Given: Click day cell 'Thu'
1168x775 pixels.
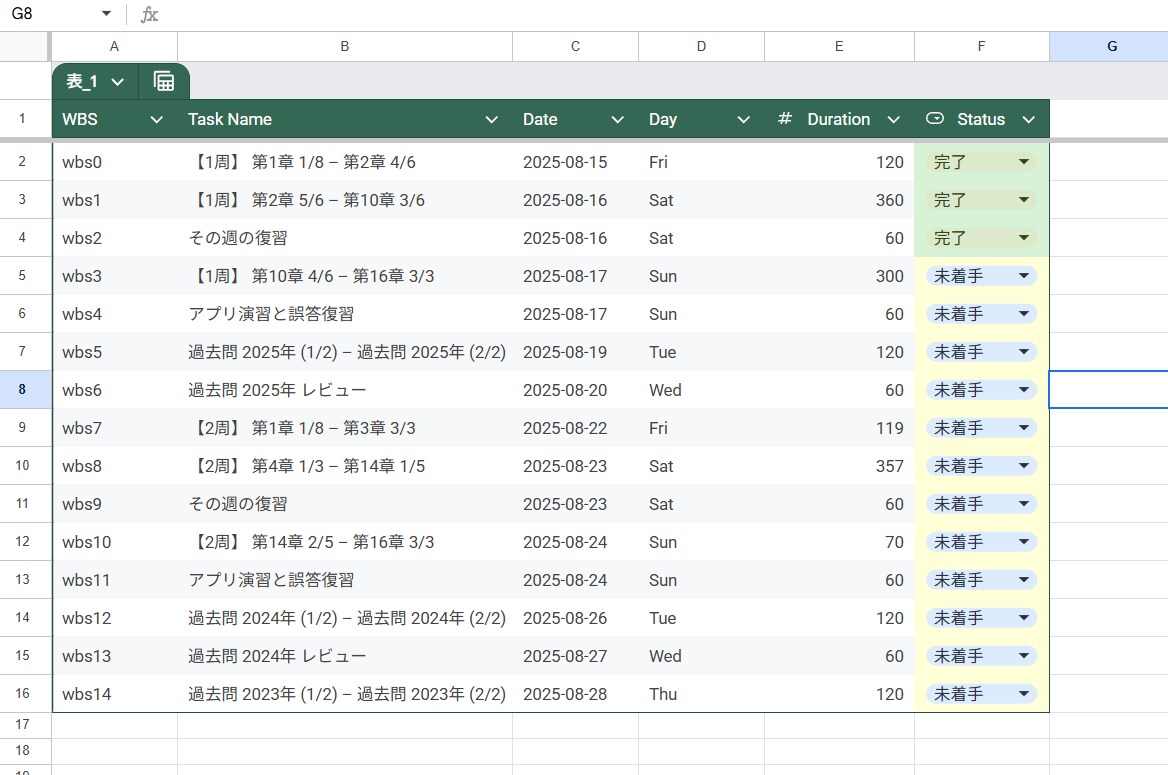Looking at the screenshot, I should 701,694.
